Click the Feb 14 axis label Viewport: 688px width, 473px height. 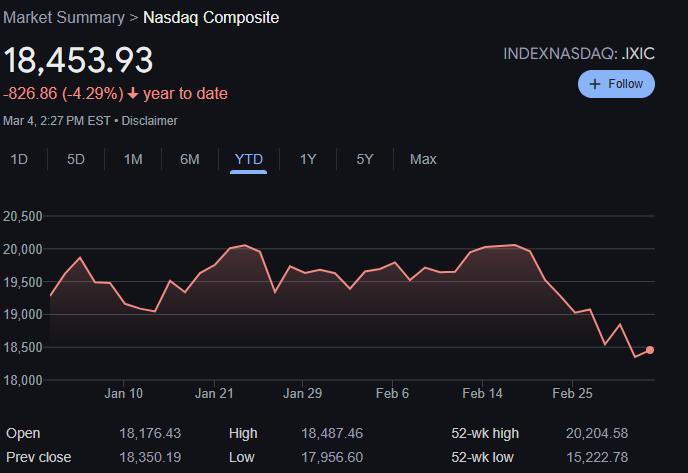(482, 393)
